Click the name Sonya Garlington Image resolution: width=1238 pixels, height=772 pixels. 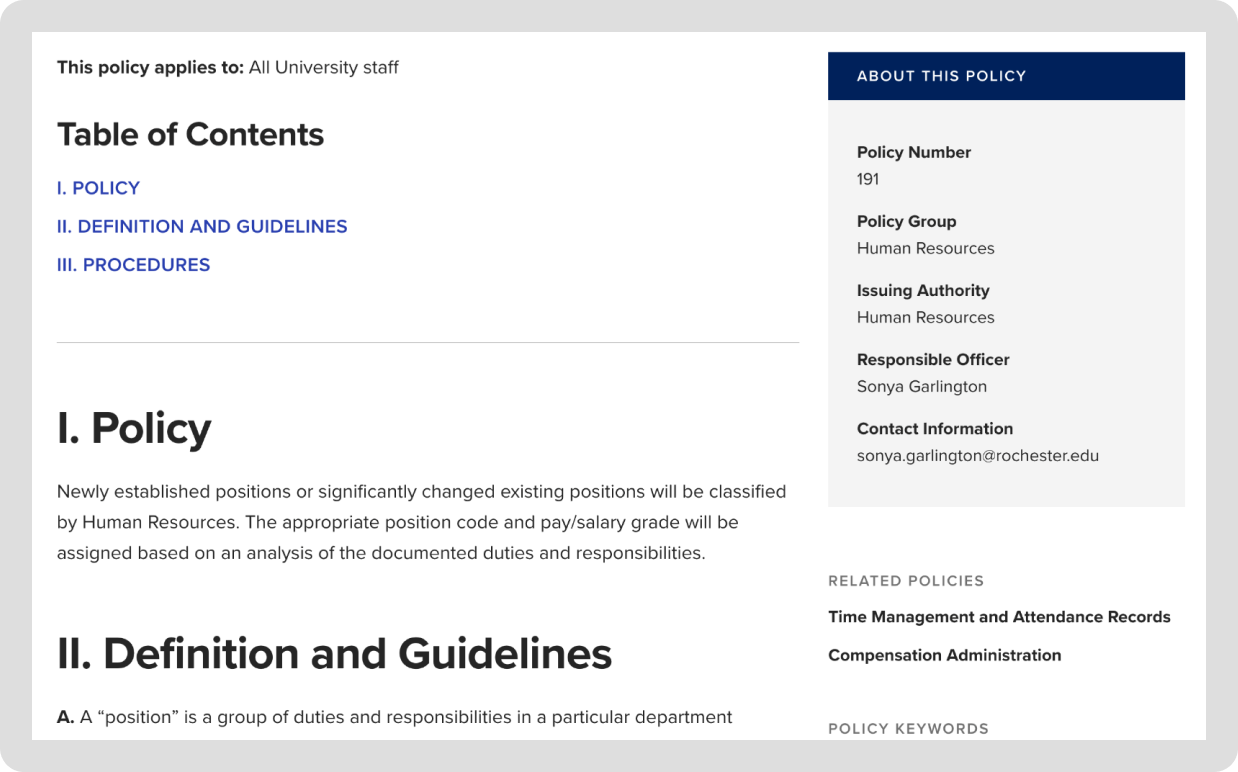point(921,386)
